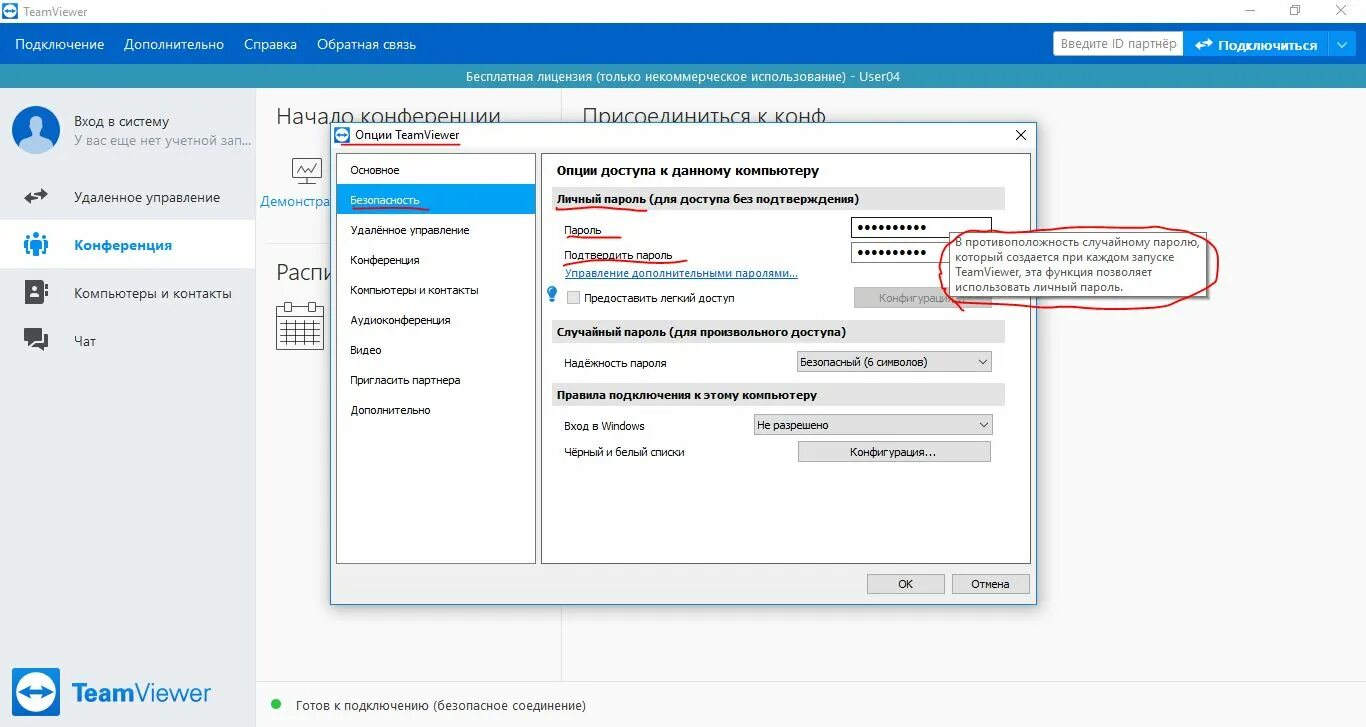
Task: Select Основное options category
Action: (436, 170)
